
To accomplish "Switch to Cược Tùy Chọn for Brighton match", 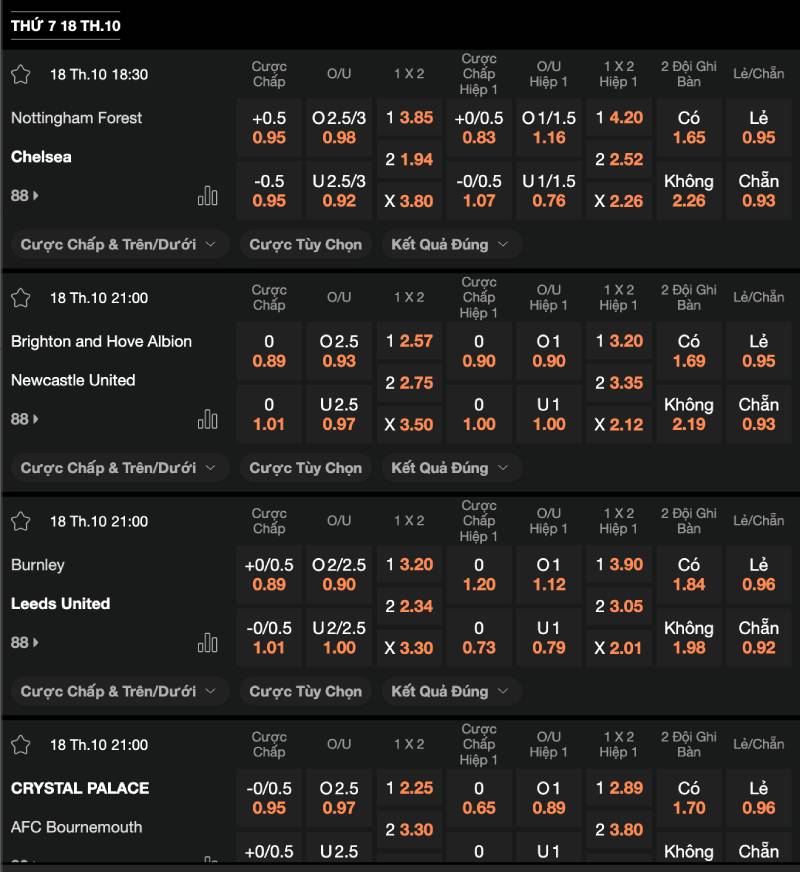I will pos(305,468).
